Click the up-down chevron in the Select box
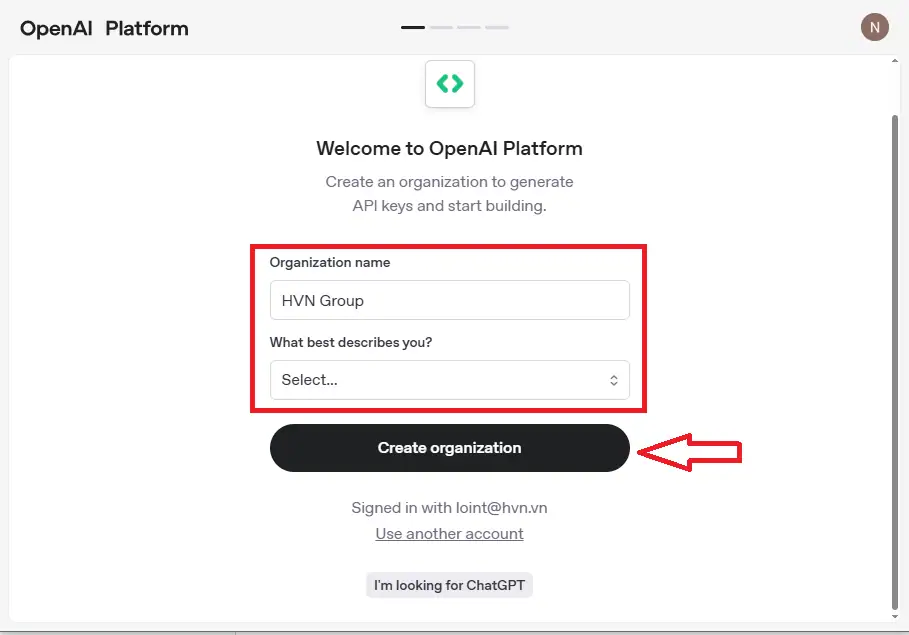This screenshot has height=635, width=909. click(614, 380)
